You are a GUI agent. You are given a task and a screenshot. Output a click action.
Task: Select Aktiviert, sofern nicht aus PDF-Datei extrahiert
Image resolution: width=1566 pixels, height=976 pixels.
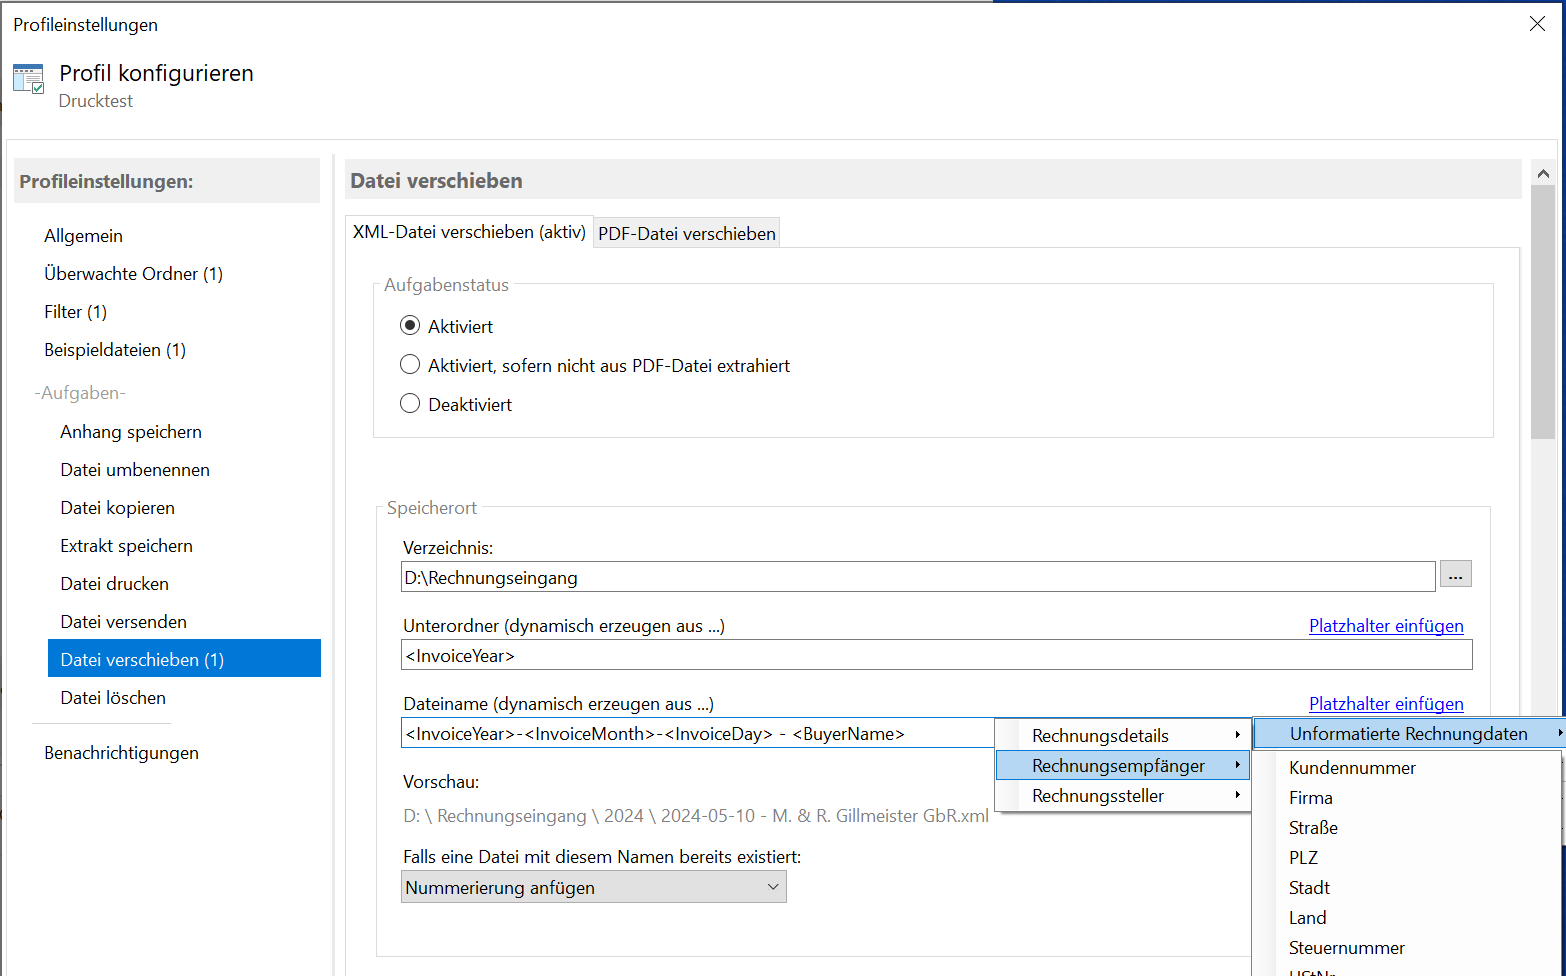point(410,365)
